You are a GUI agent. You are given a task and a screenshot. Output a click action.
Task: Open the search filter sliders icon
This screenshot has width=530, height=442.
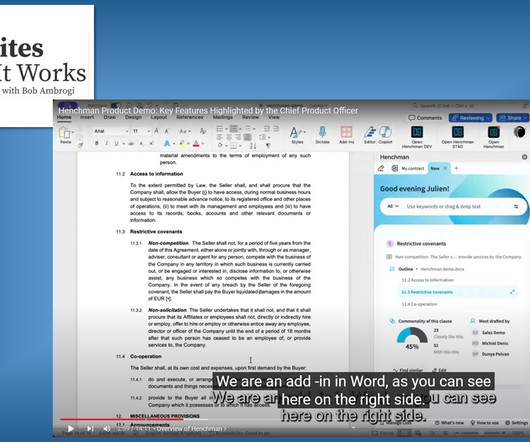(516, 206)
